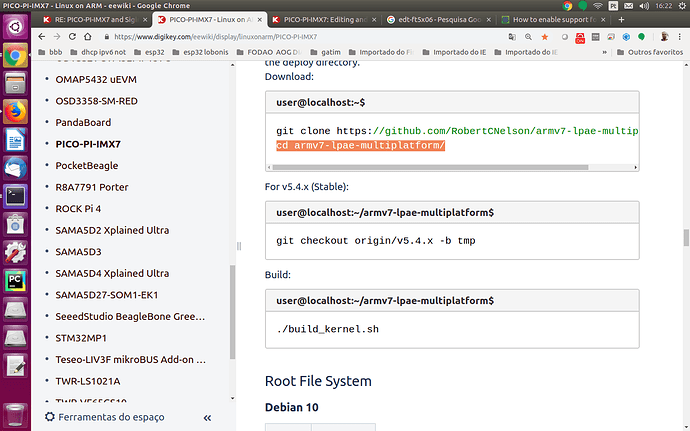This screenshot has width=690, height=431.
Task: Click the URL address field
Action: (304, 37)
